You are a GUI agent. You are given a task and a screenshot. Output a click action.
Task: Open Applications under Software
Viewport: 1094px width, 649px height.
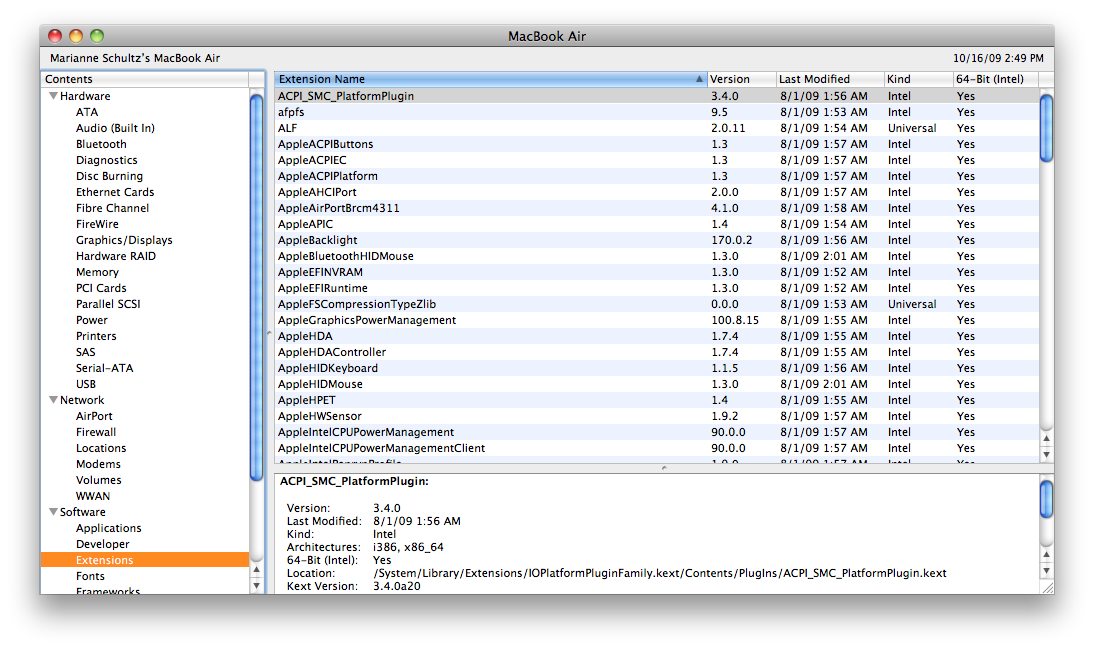109,528
